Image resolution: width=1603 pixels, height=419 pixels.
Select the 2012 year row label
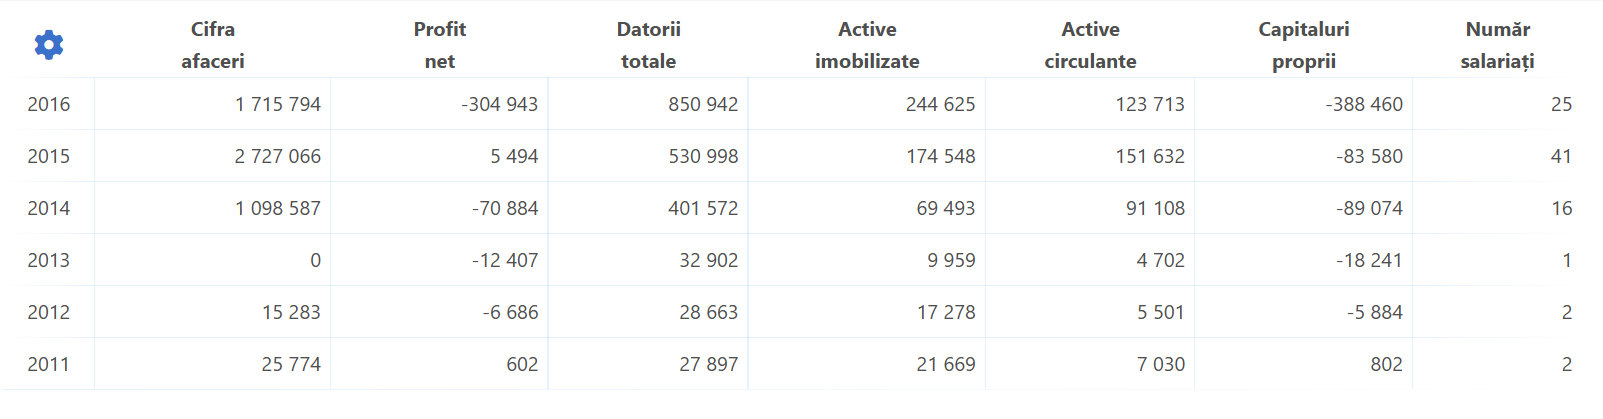click(49, 312)
